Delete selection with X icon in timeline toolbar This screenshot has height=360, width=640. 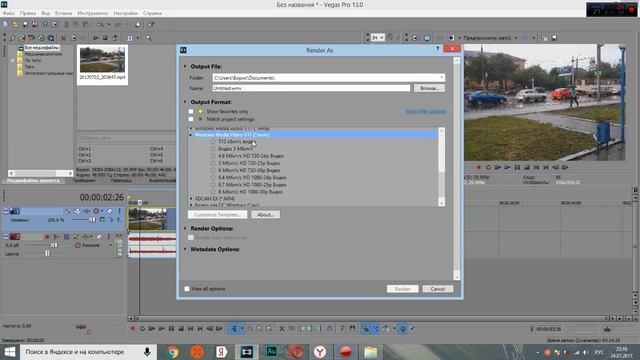282,329
